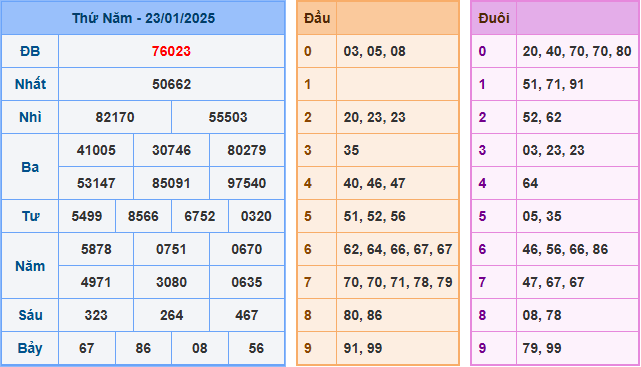Select the Nhì prize number 55503
The width and height of the screenshot is (641, 367).
pos(228,118)
